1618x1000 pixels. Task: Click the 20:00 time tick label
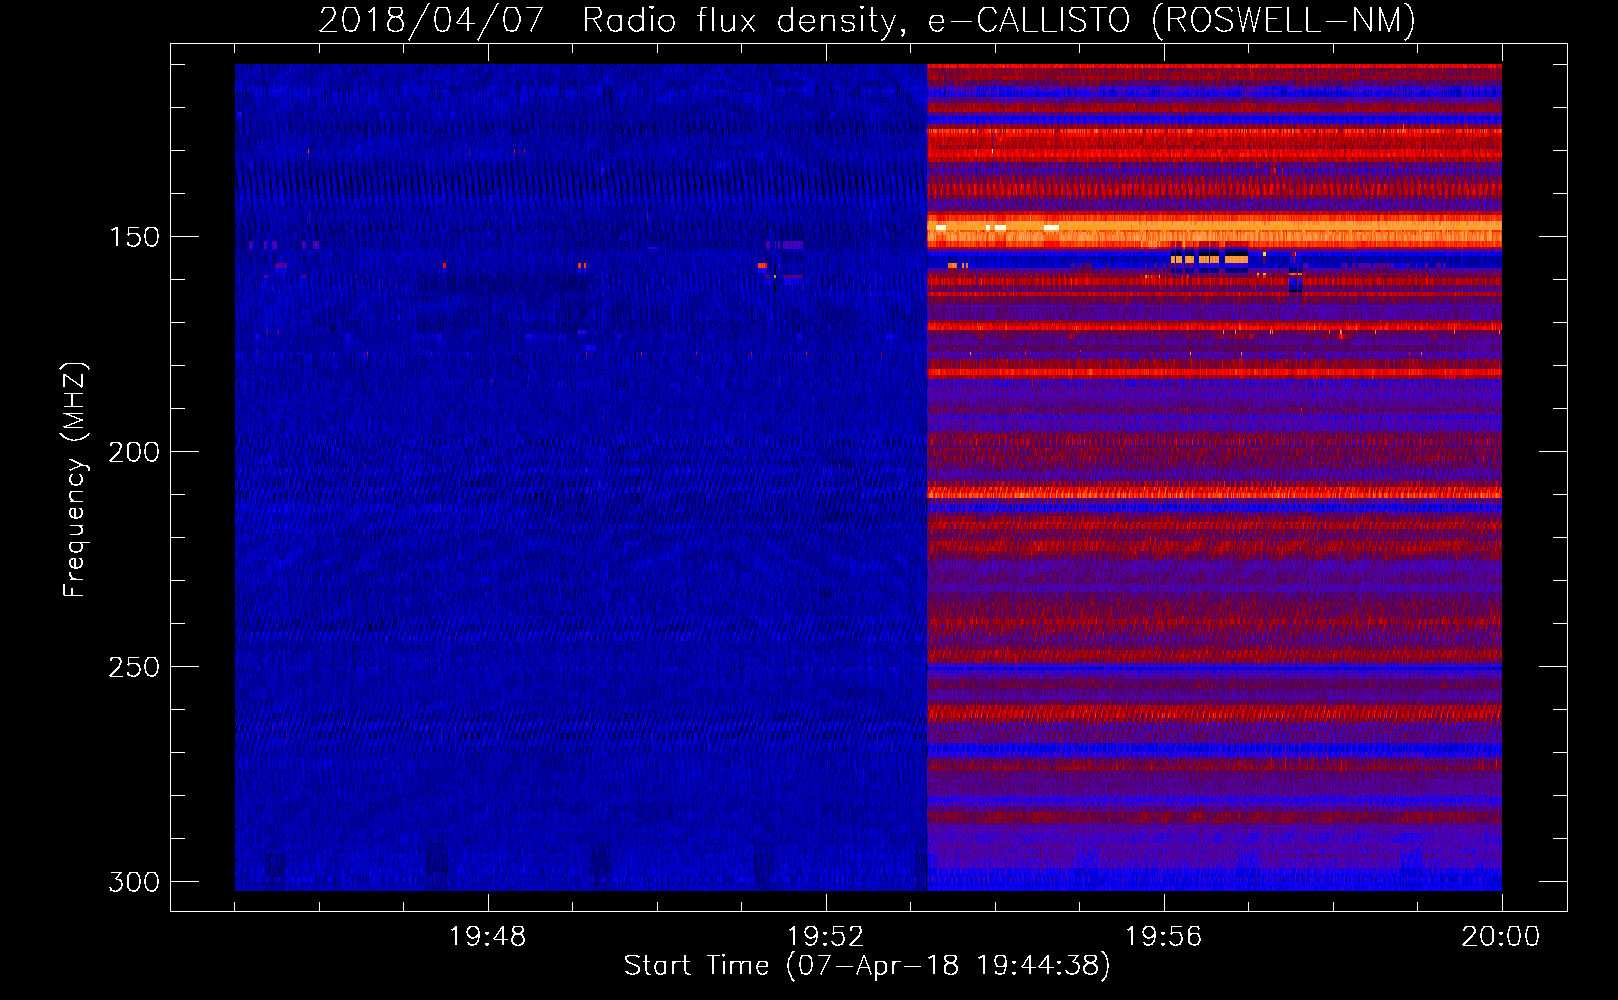pos(1501,937)
